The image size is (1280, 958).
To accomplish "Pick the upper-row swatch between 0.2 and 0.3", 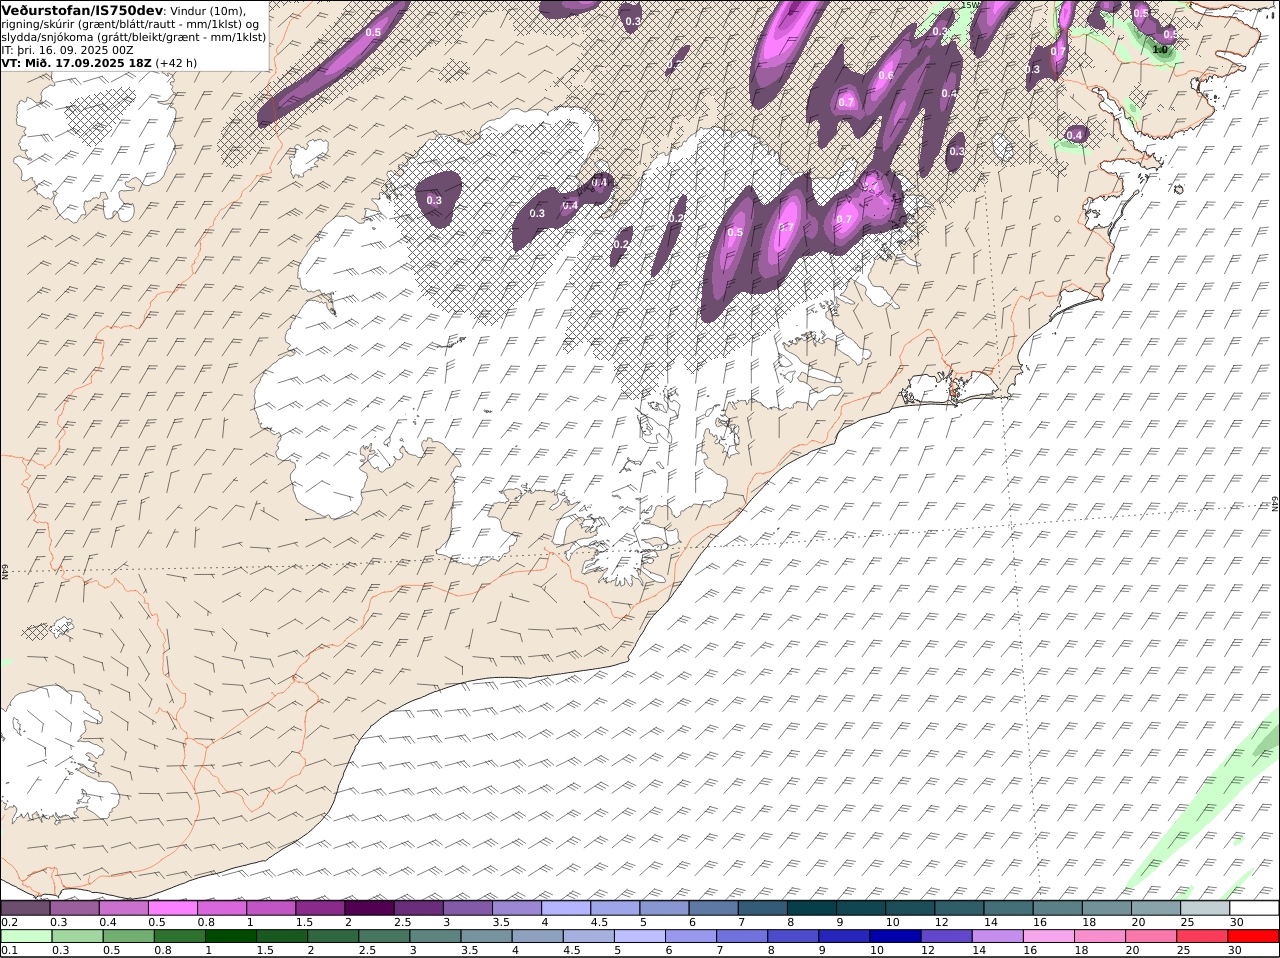I will tap(25, 908).
